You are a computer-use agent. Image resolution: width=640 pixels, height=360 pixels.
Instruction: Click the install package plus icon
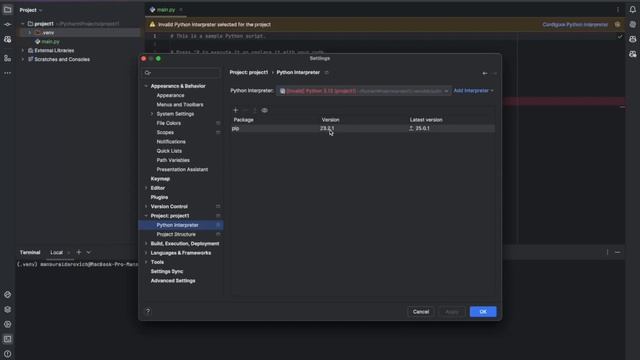tap(236, 110)
